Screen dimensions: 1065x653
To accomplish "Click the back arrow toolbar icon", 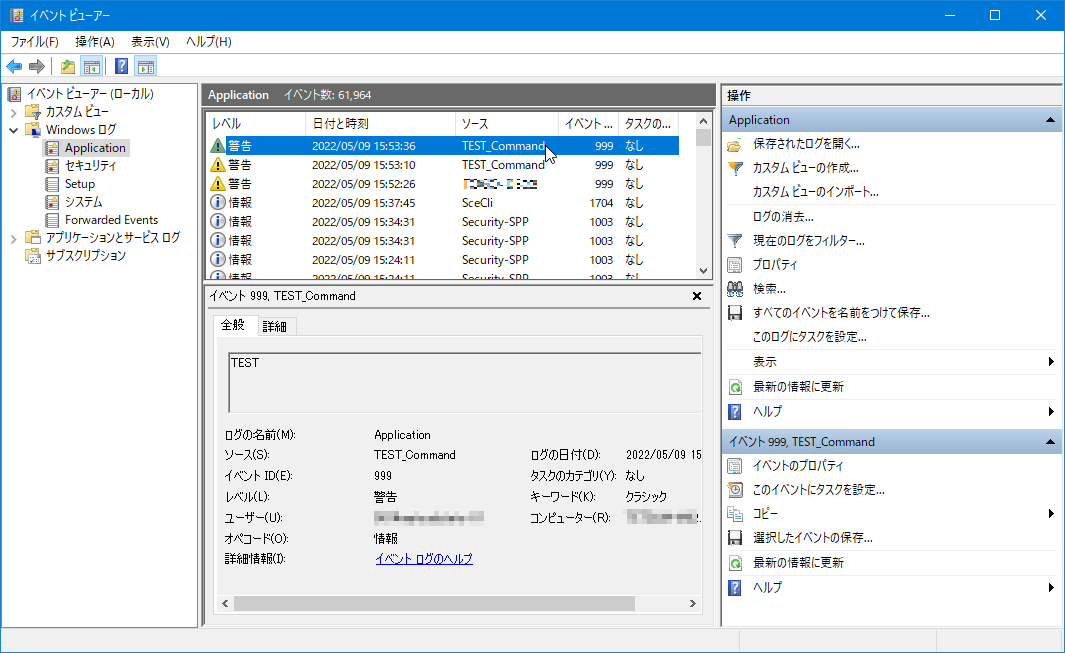I will click(x=14, y=67).
